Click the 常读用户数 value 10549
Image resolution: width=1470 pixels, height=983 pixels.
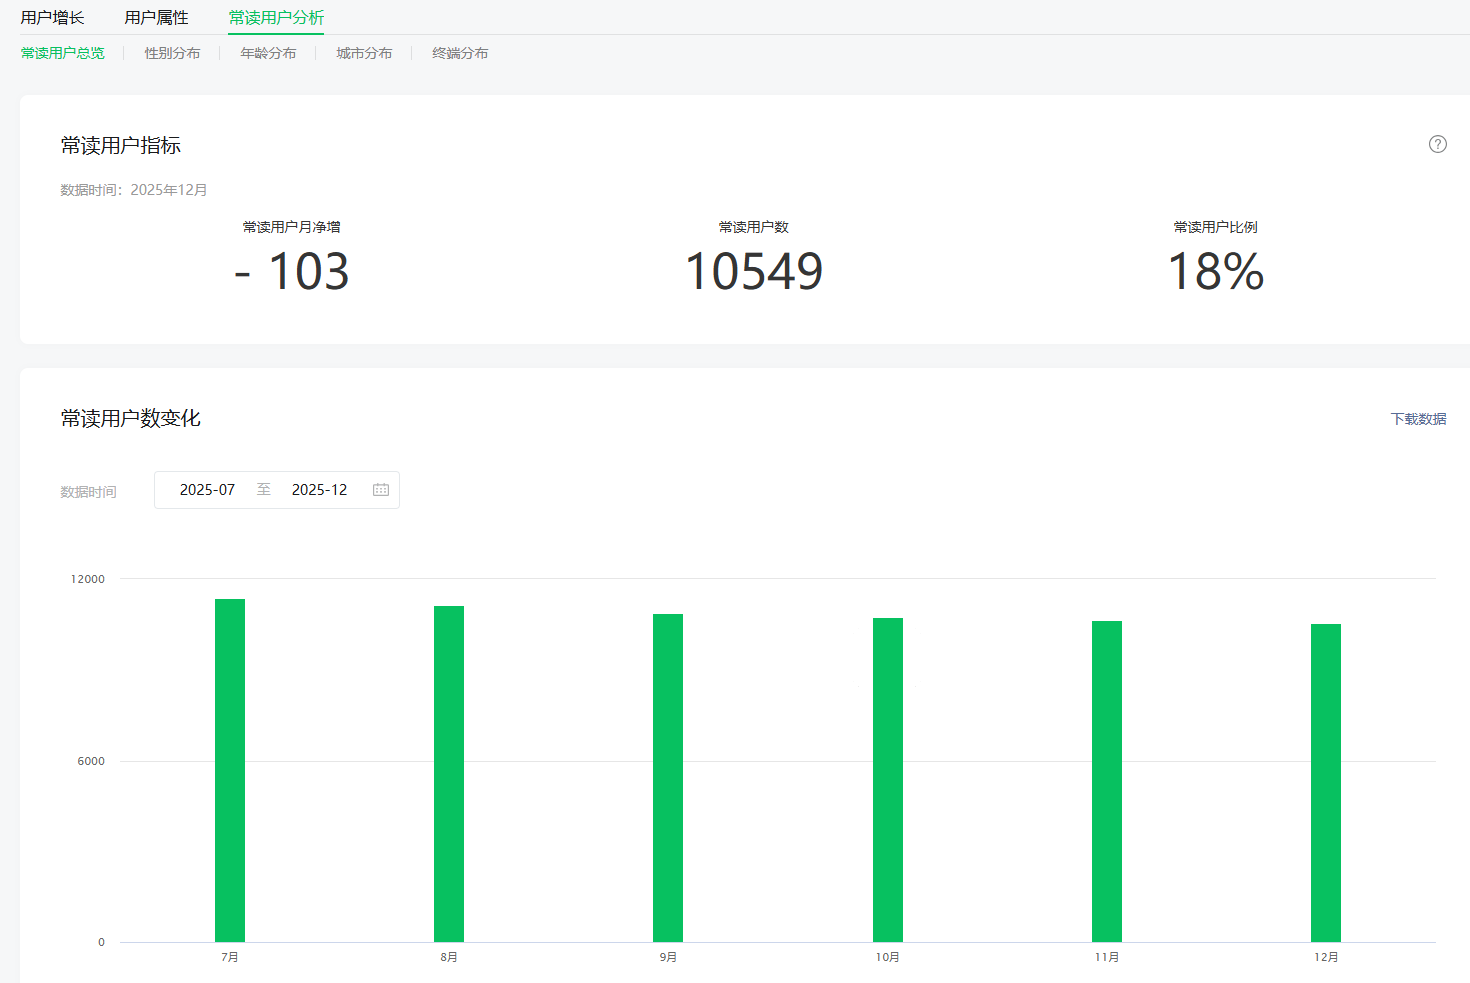coord(753,271)
